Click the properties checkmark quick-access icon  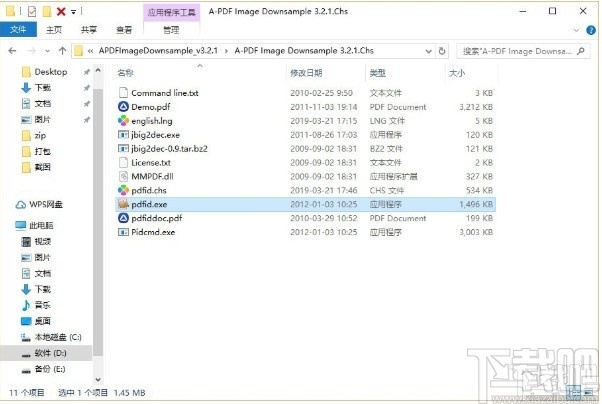point(32,12)
